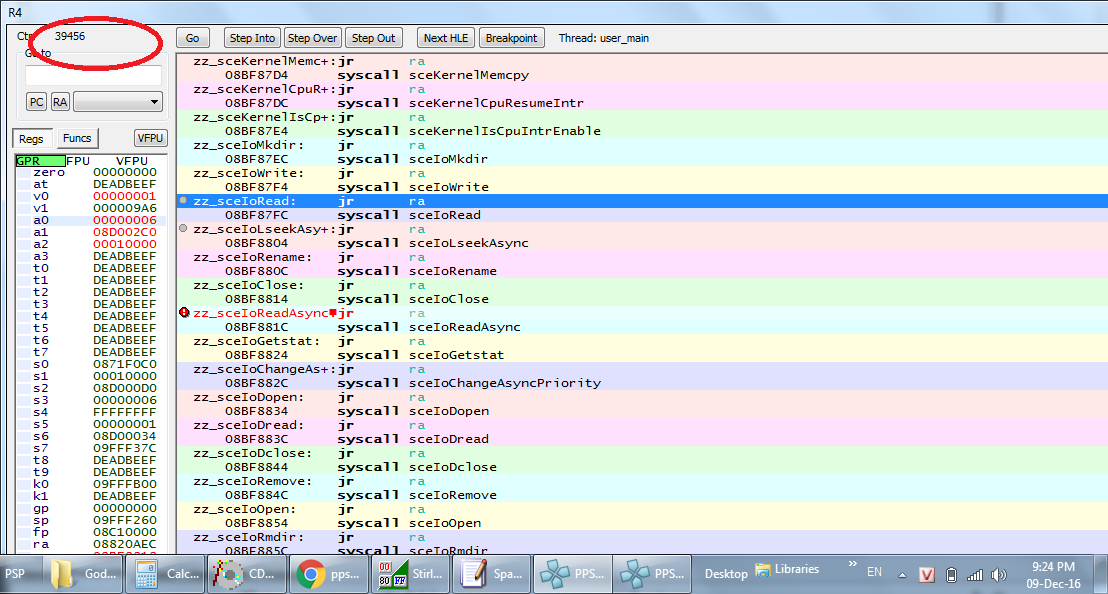This screenshot has width=1108, height=594.
Task: Click the network signal tray icon
Action: pos(975,574)
